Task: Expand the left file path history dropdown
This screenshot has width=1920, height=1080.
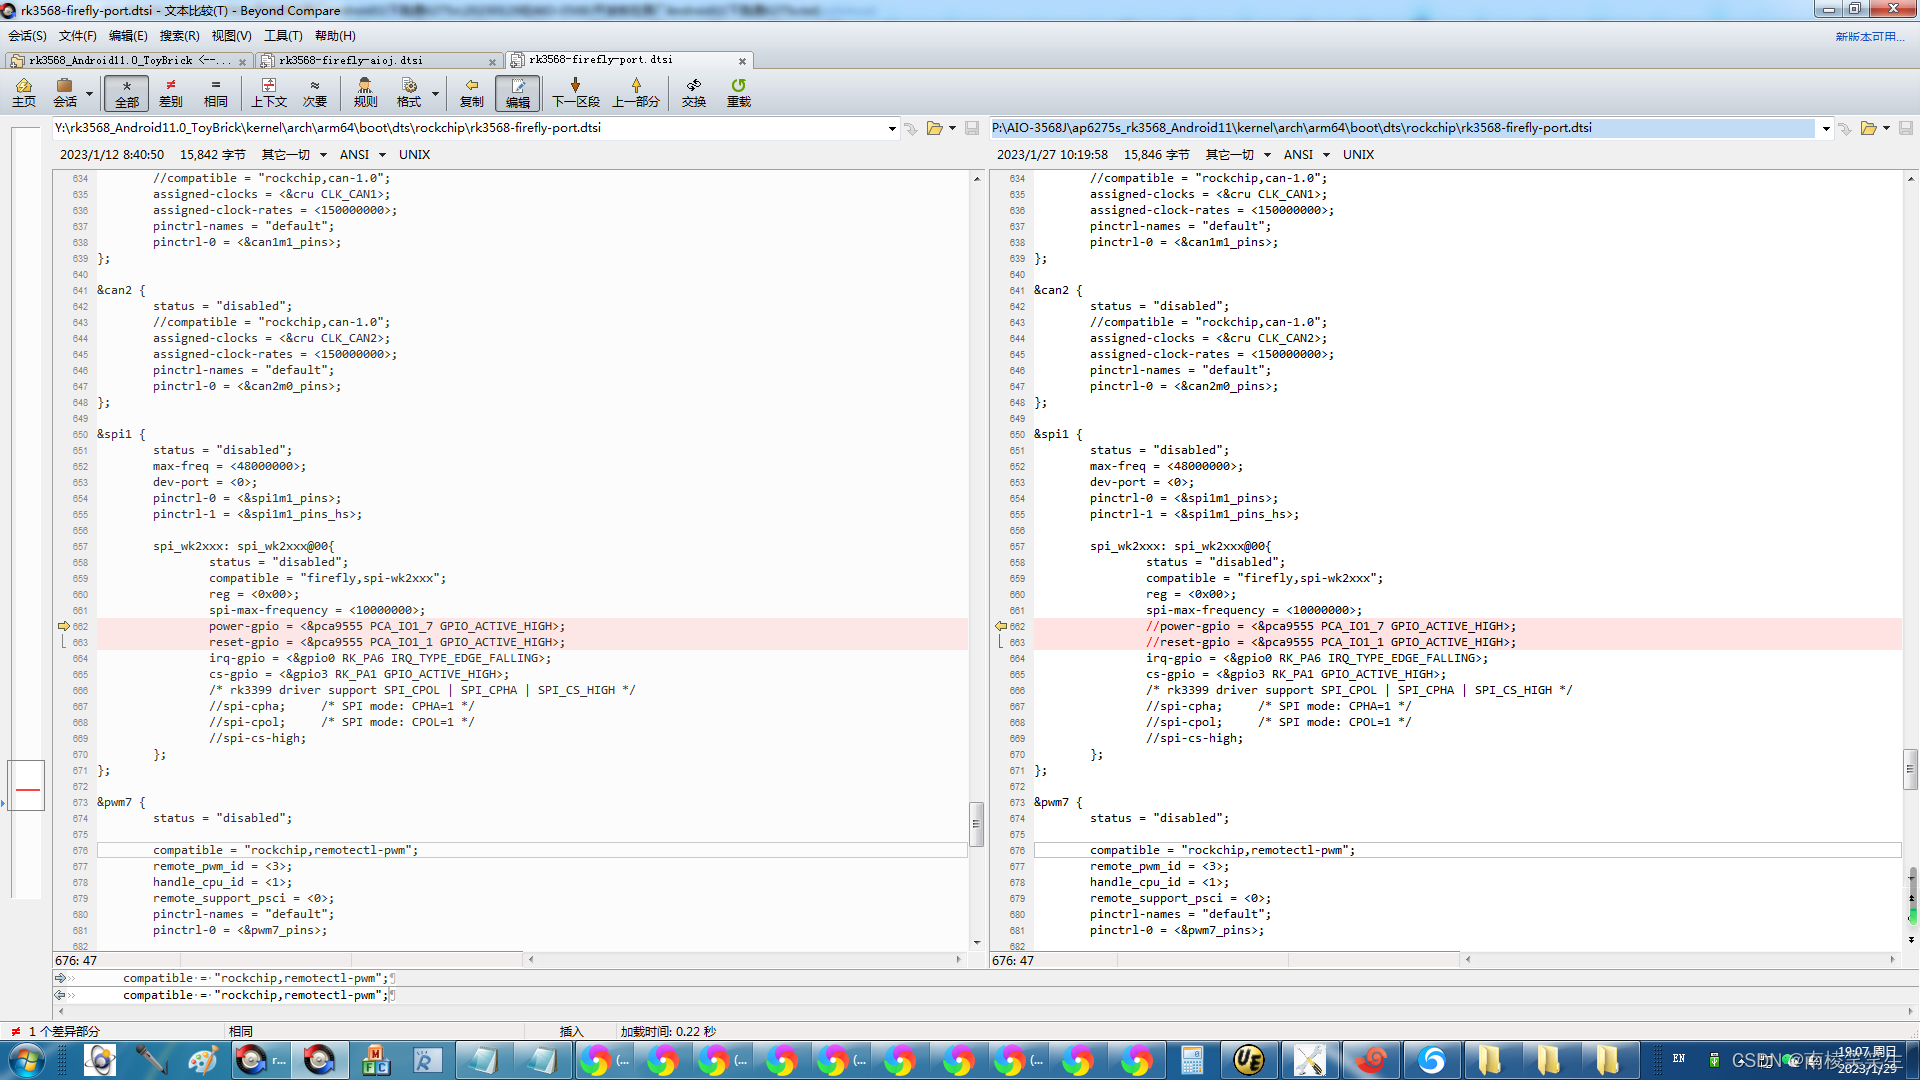Action: [890, 128]
